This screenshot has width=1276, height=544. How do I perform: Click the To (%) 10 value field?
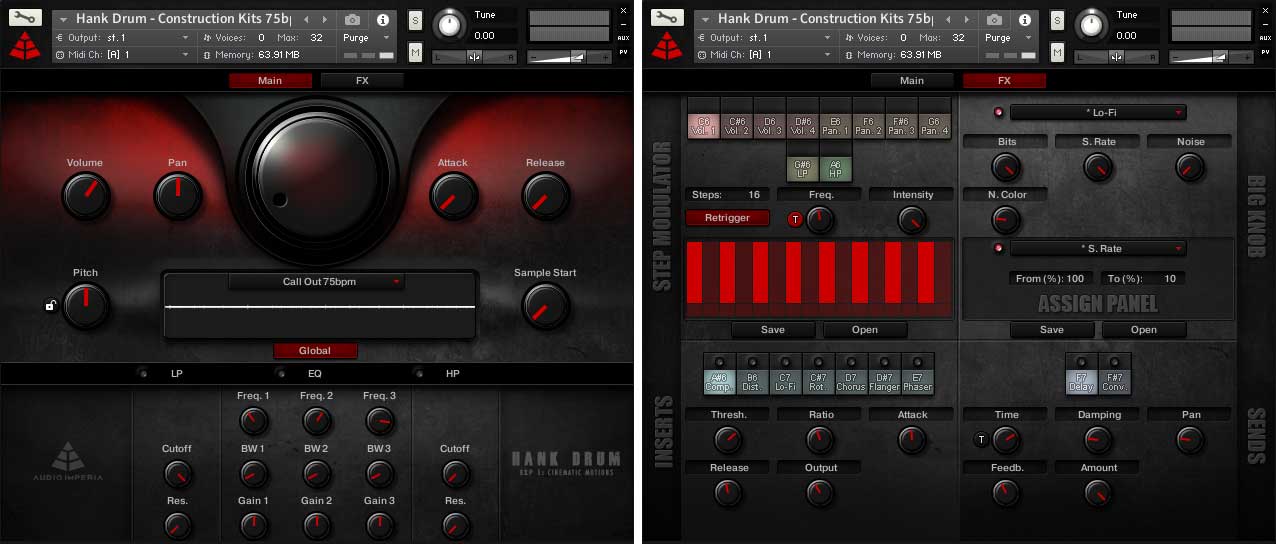(x=1141, y=279)
